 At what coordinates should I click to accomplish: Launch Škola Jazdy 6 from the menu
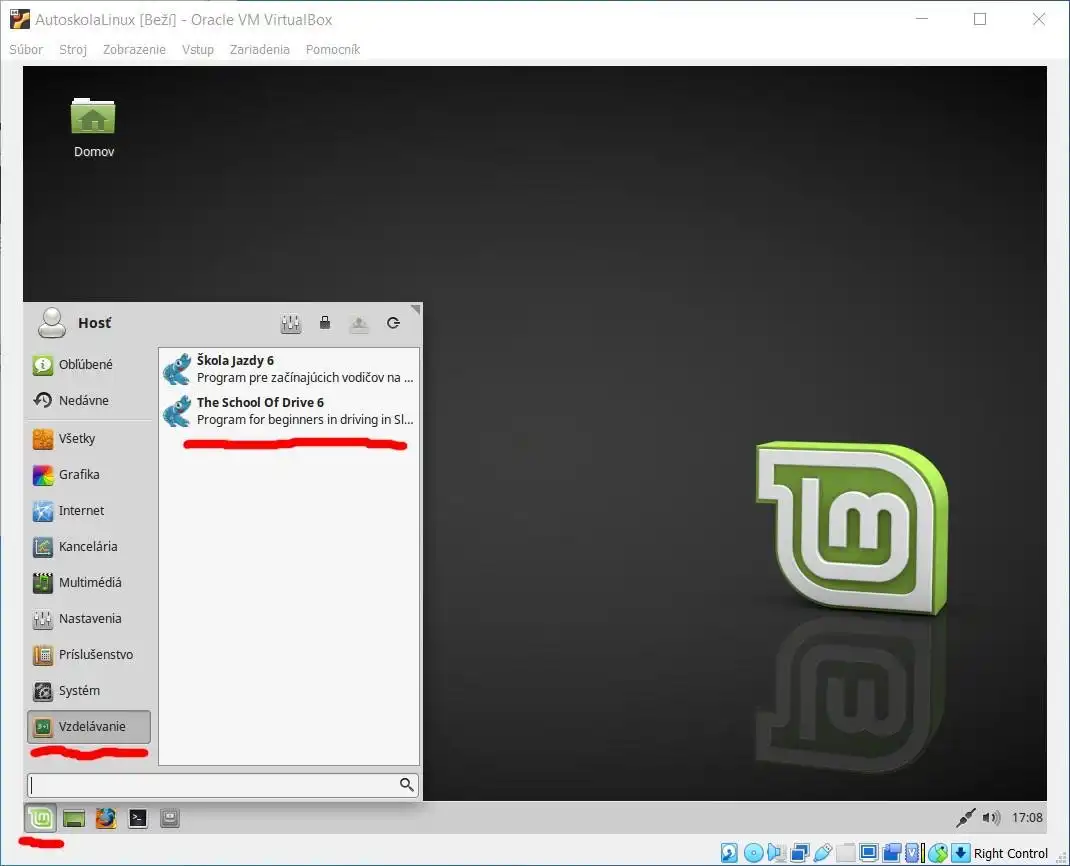coord(289,369)
